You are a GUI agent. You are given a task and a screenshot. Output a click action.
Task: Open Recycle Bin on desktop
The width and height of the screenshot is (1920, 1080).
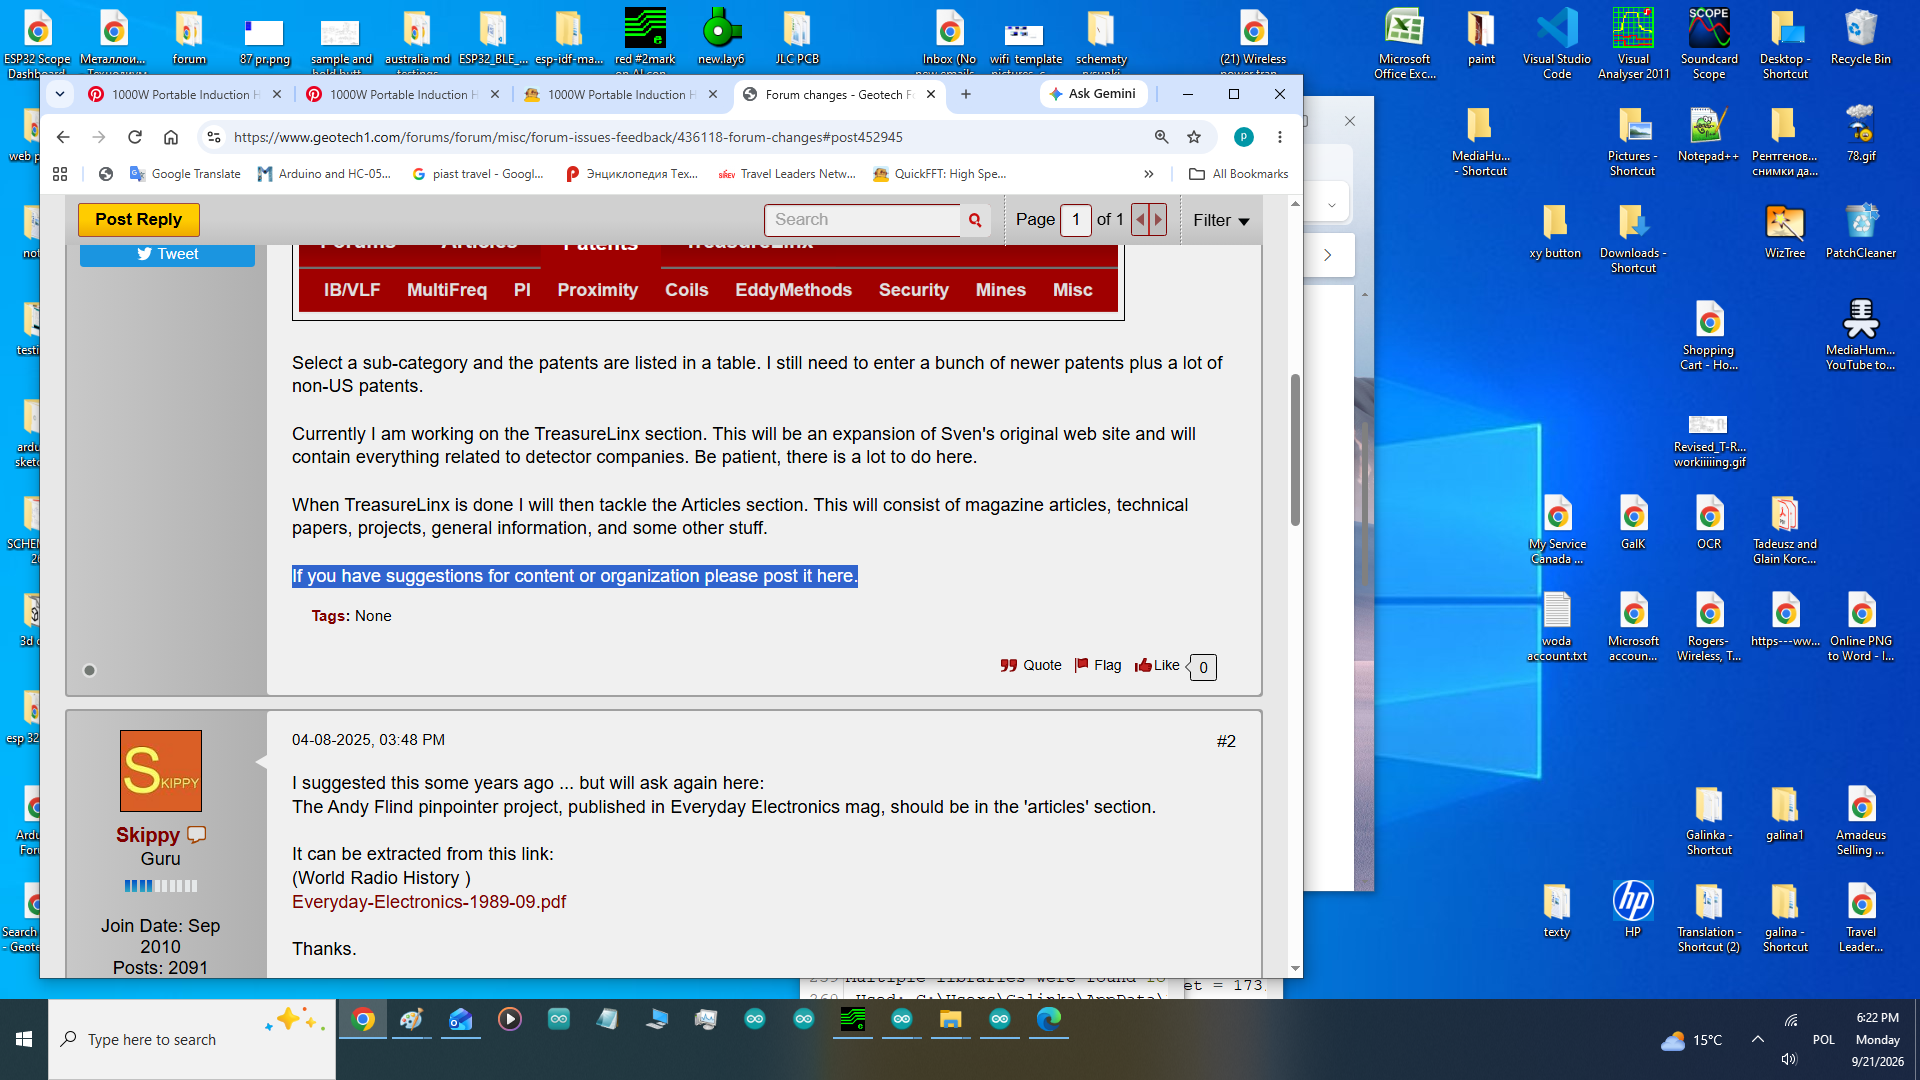tap(1861, 36)
